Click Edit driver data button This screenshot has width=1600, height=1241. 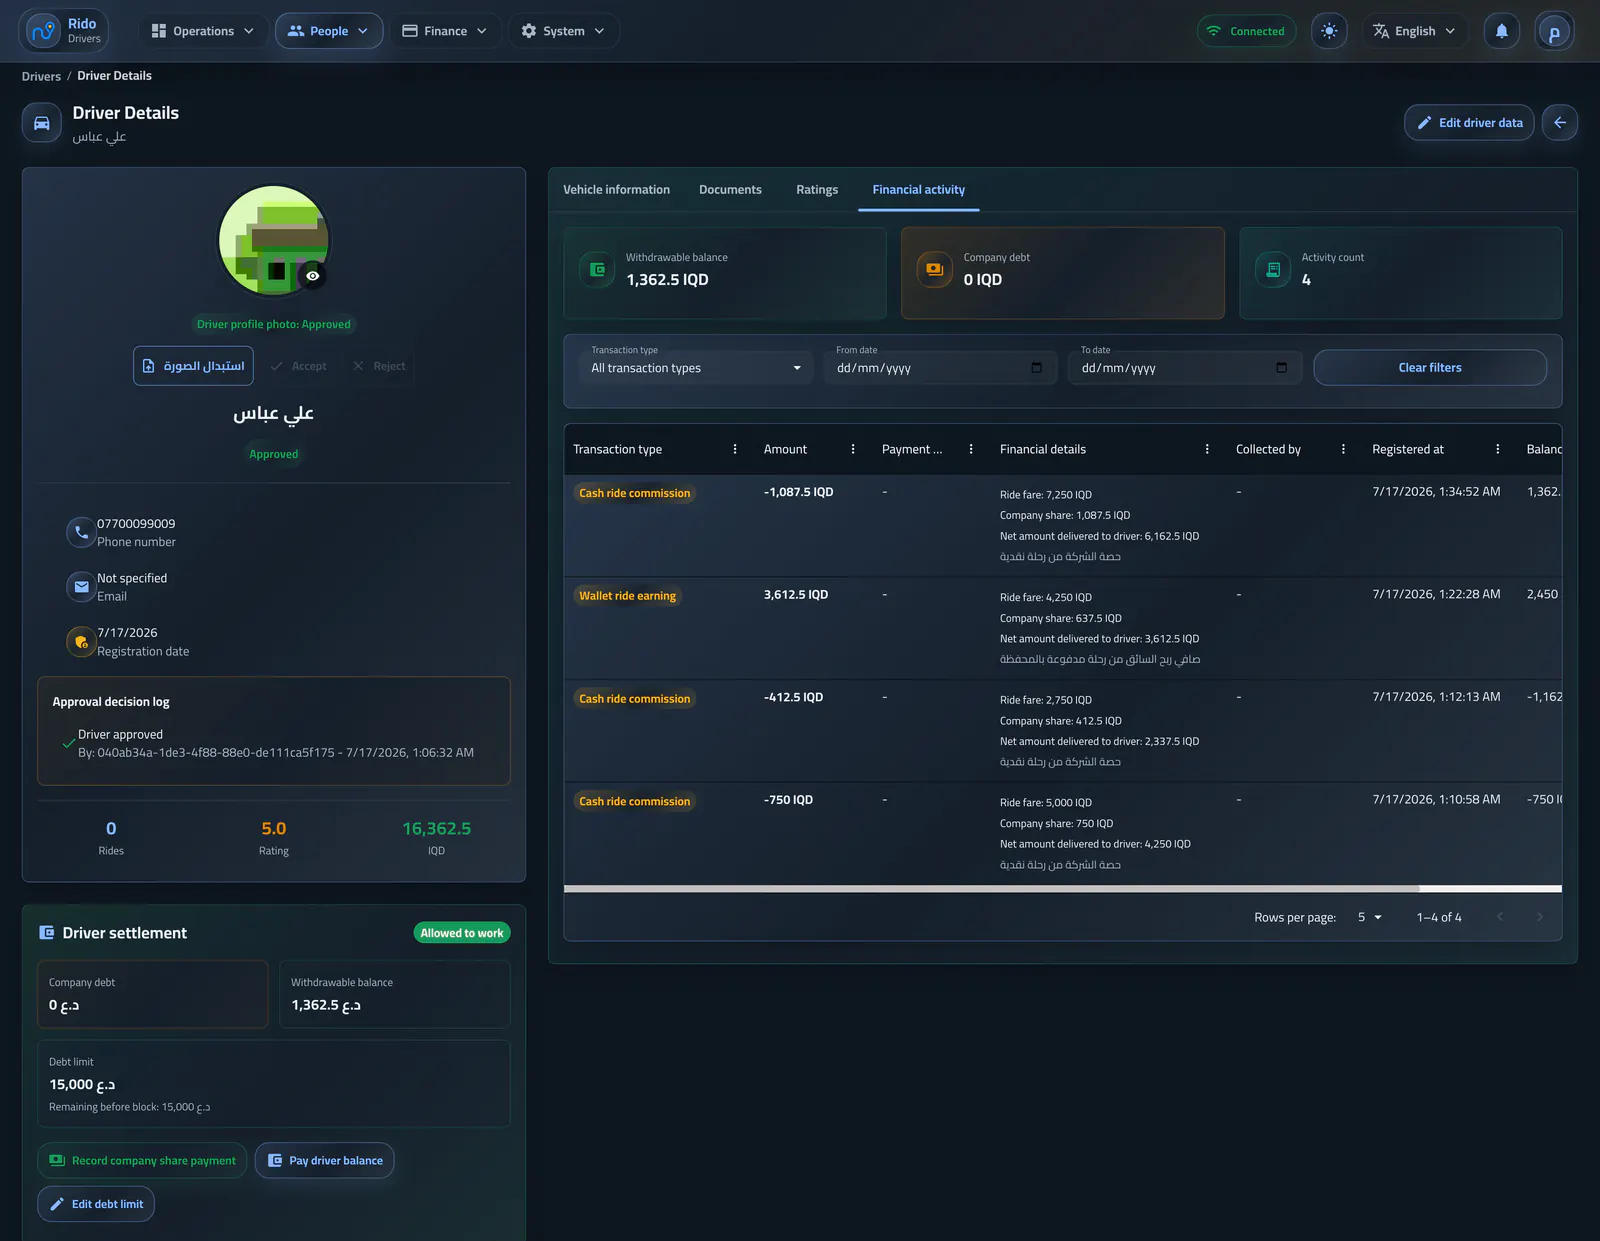click(x=1469, y=123)
